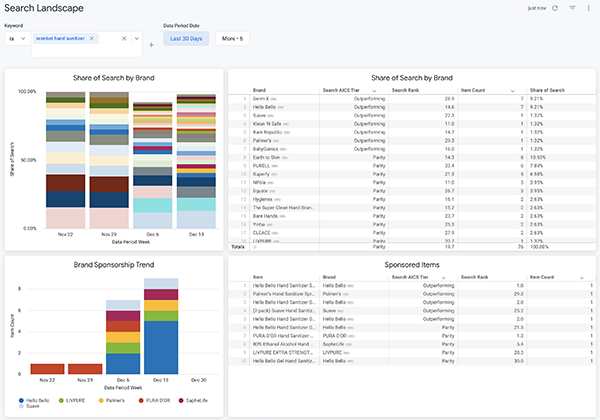Open drill menu next to Germ-X brand

[x=274, y=99]
